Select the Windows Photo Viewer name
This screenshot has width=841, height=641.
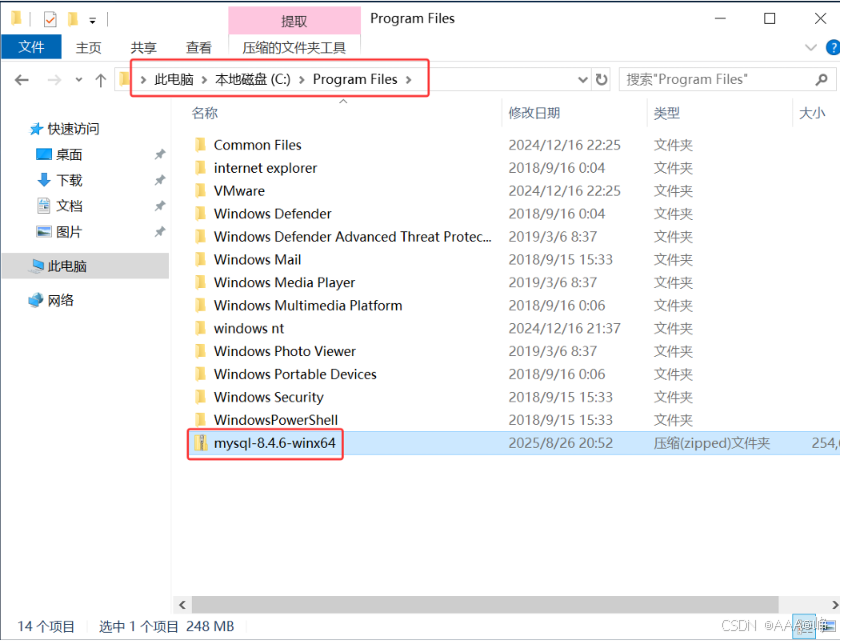285,351
